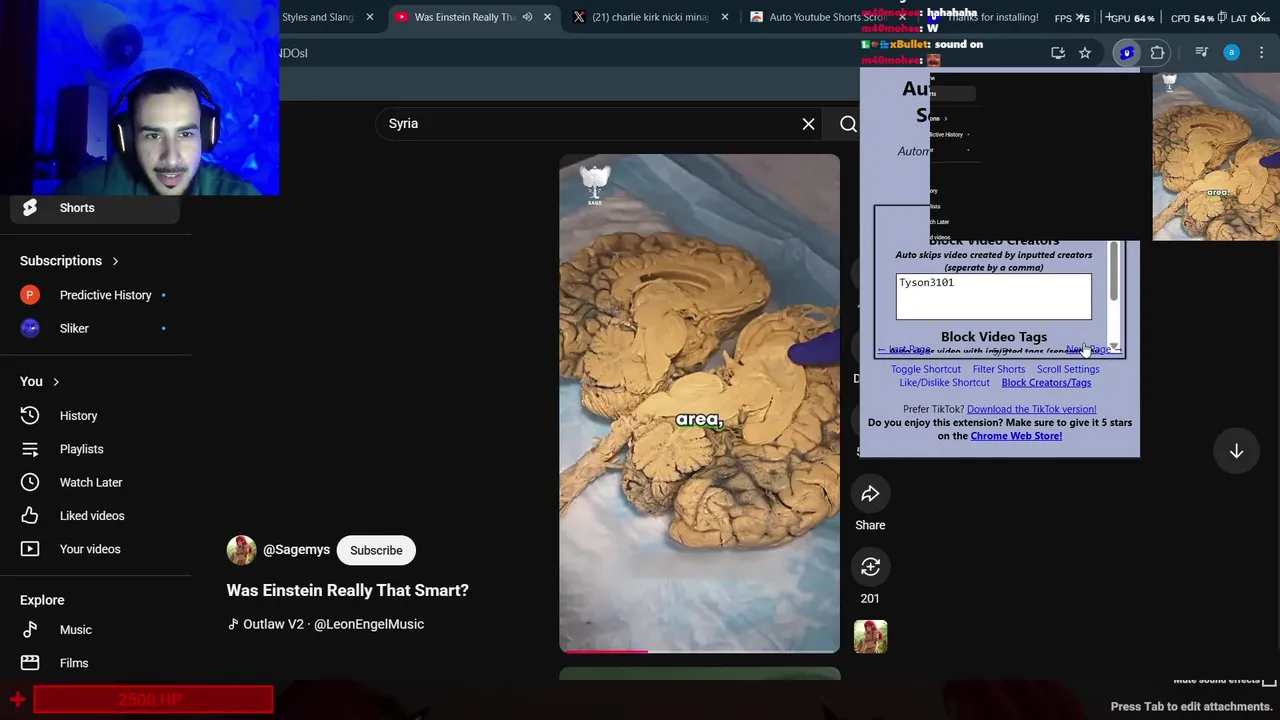Subscribe to @Sagemys

(376, 550)
